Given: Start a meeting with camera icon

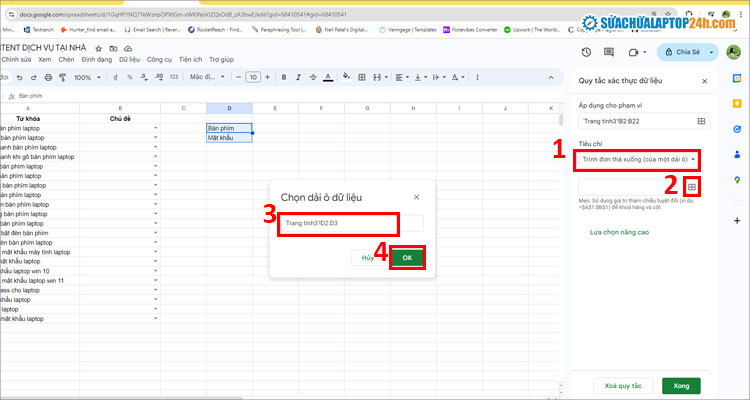Looking at the screenshot, I should coord(634,52).
